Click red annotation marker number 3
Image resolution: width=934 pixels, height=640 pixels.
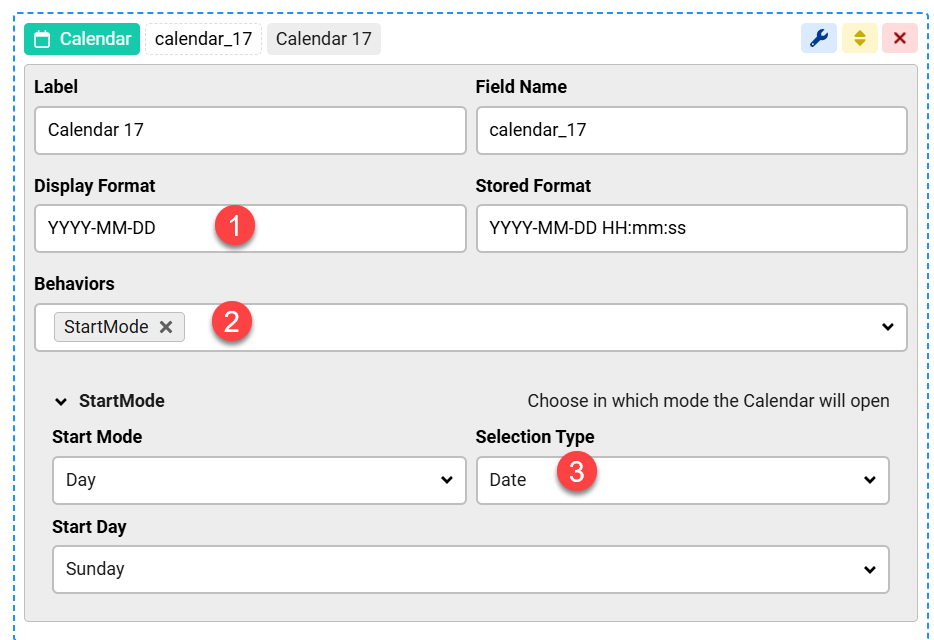point(576,472)
